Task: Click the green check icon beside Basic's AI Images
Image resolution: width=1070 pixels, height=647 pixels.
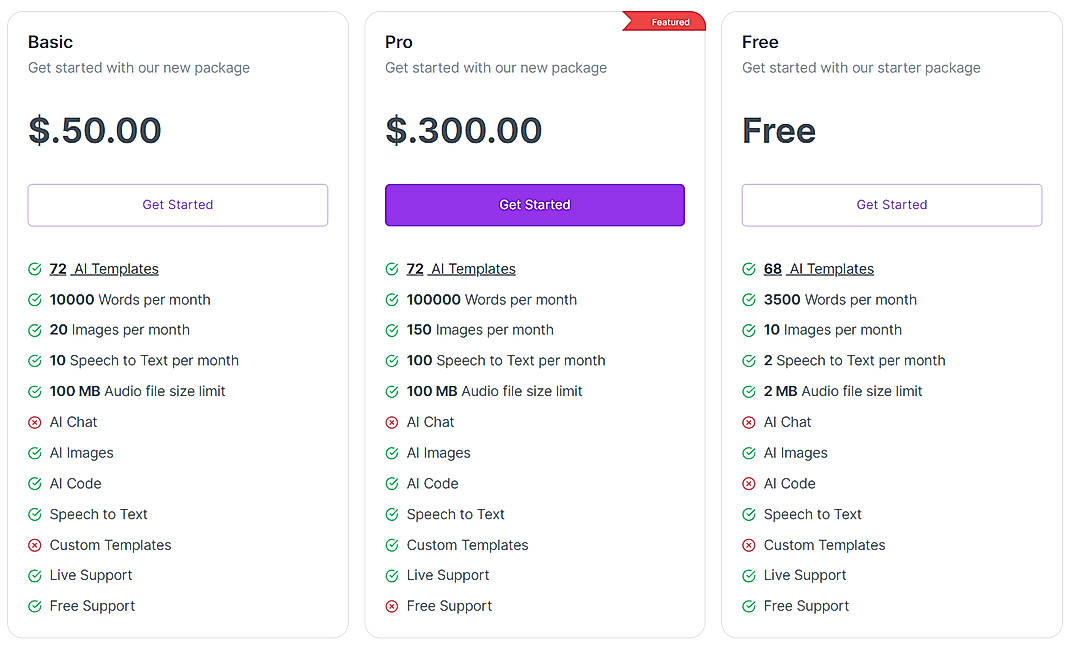Action: (34, 453)
